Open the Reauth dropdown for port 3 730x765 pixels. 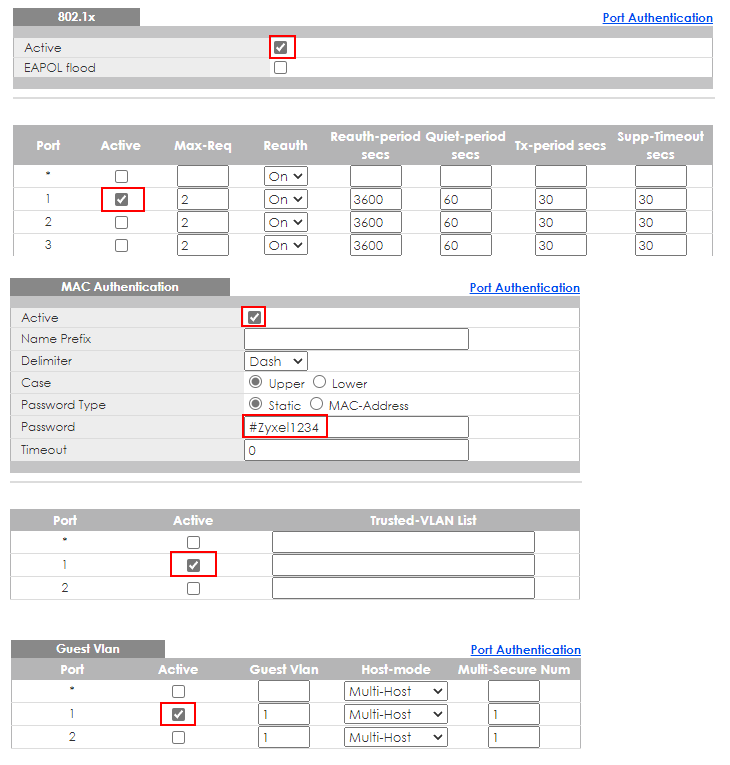click(x=285, y=245)
